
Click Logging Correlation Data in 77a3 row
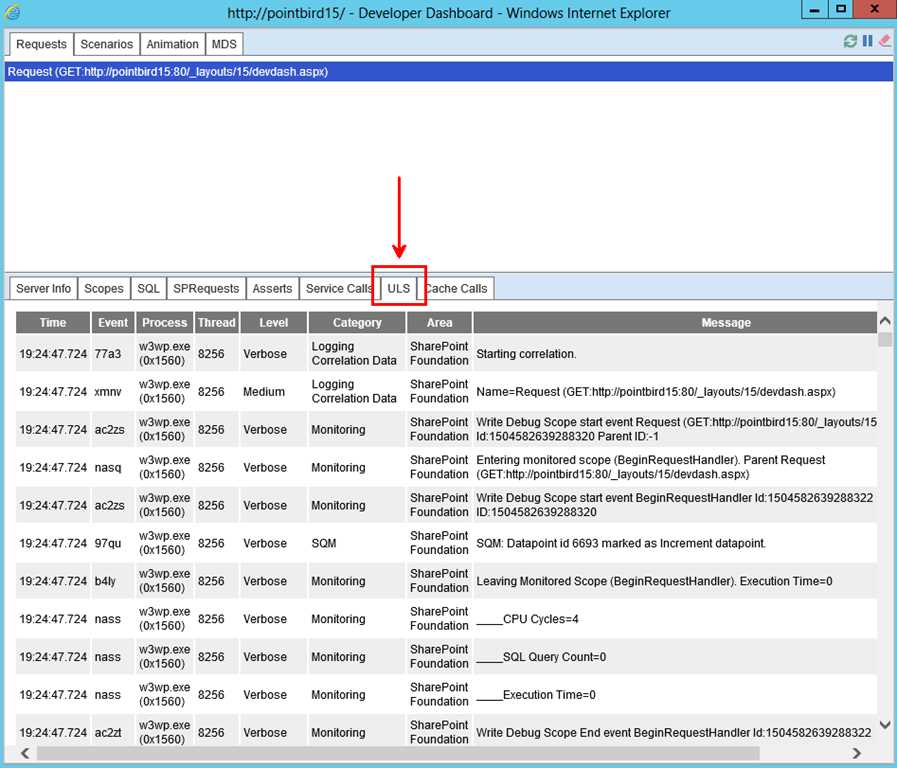point(354,353)
